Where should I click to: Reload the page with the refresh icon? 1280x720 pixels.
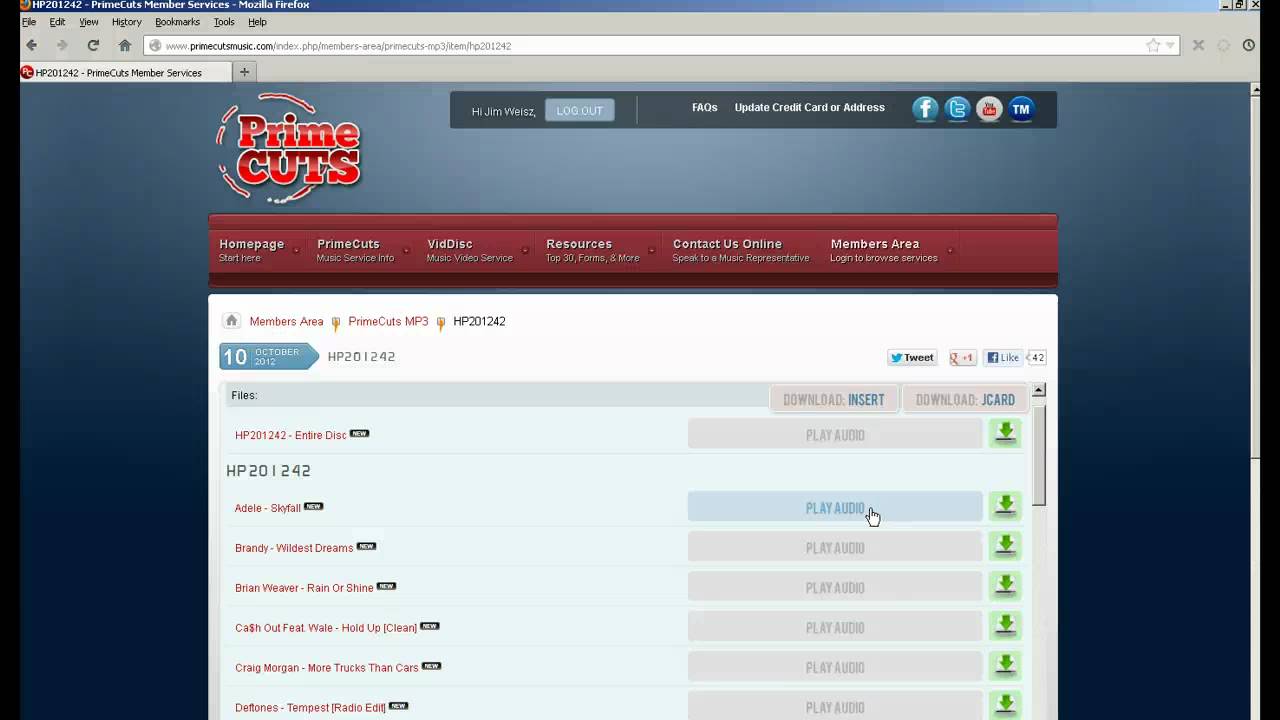coord(93,45)
